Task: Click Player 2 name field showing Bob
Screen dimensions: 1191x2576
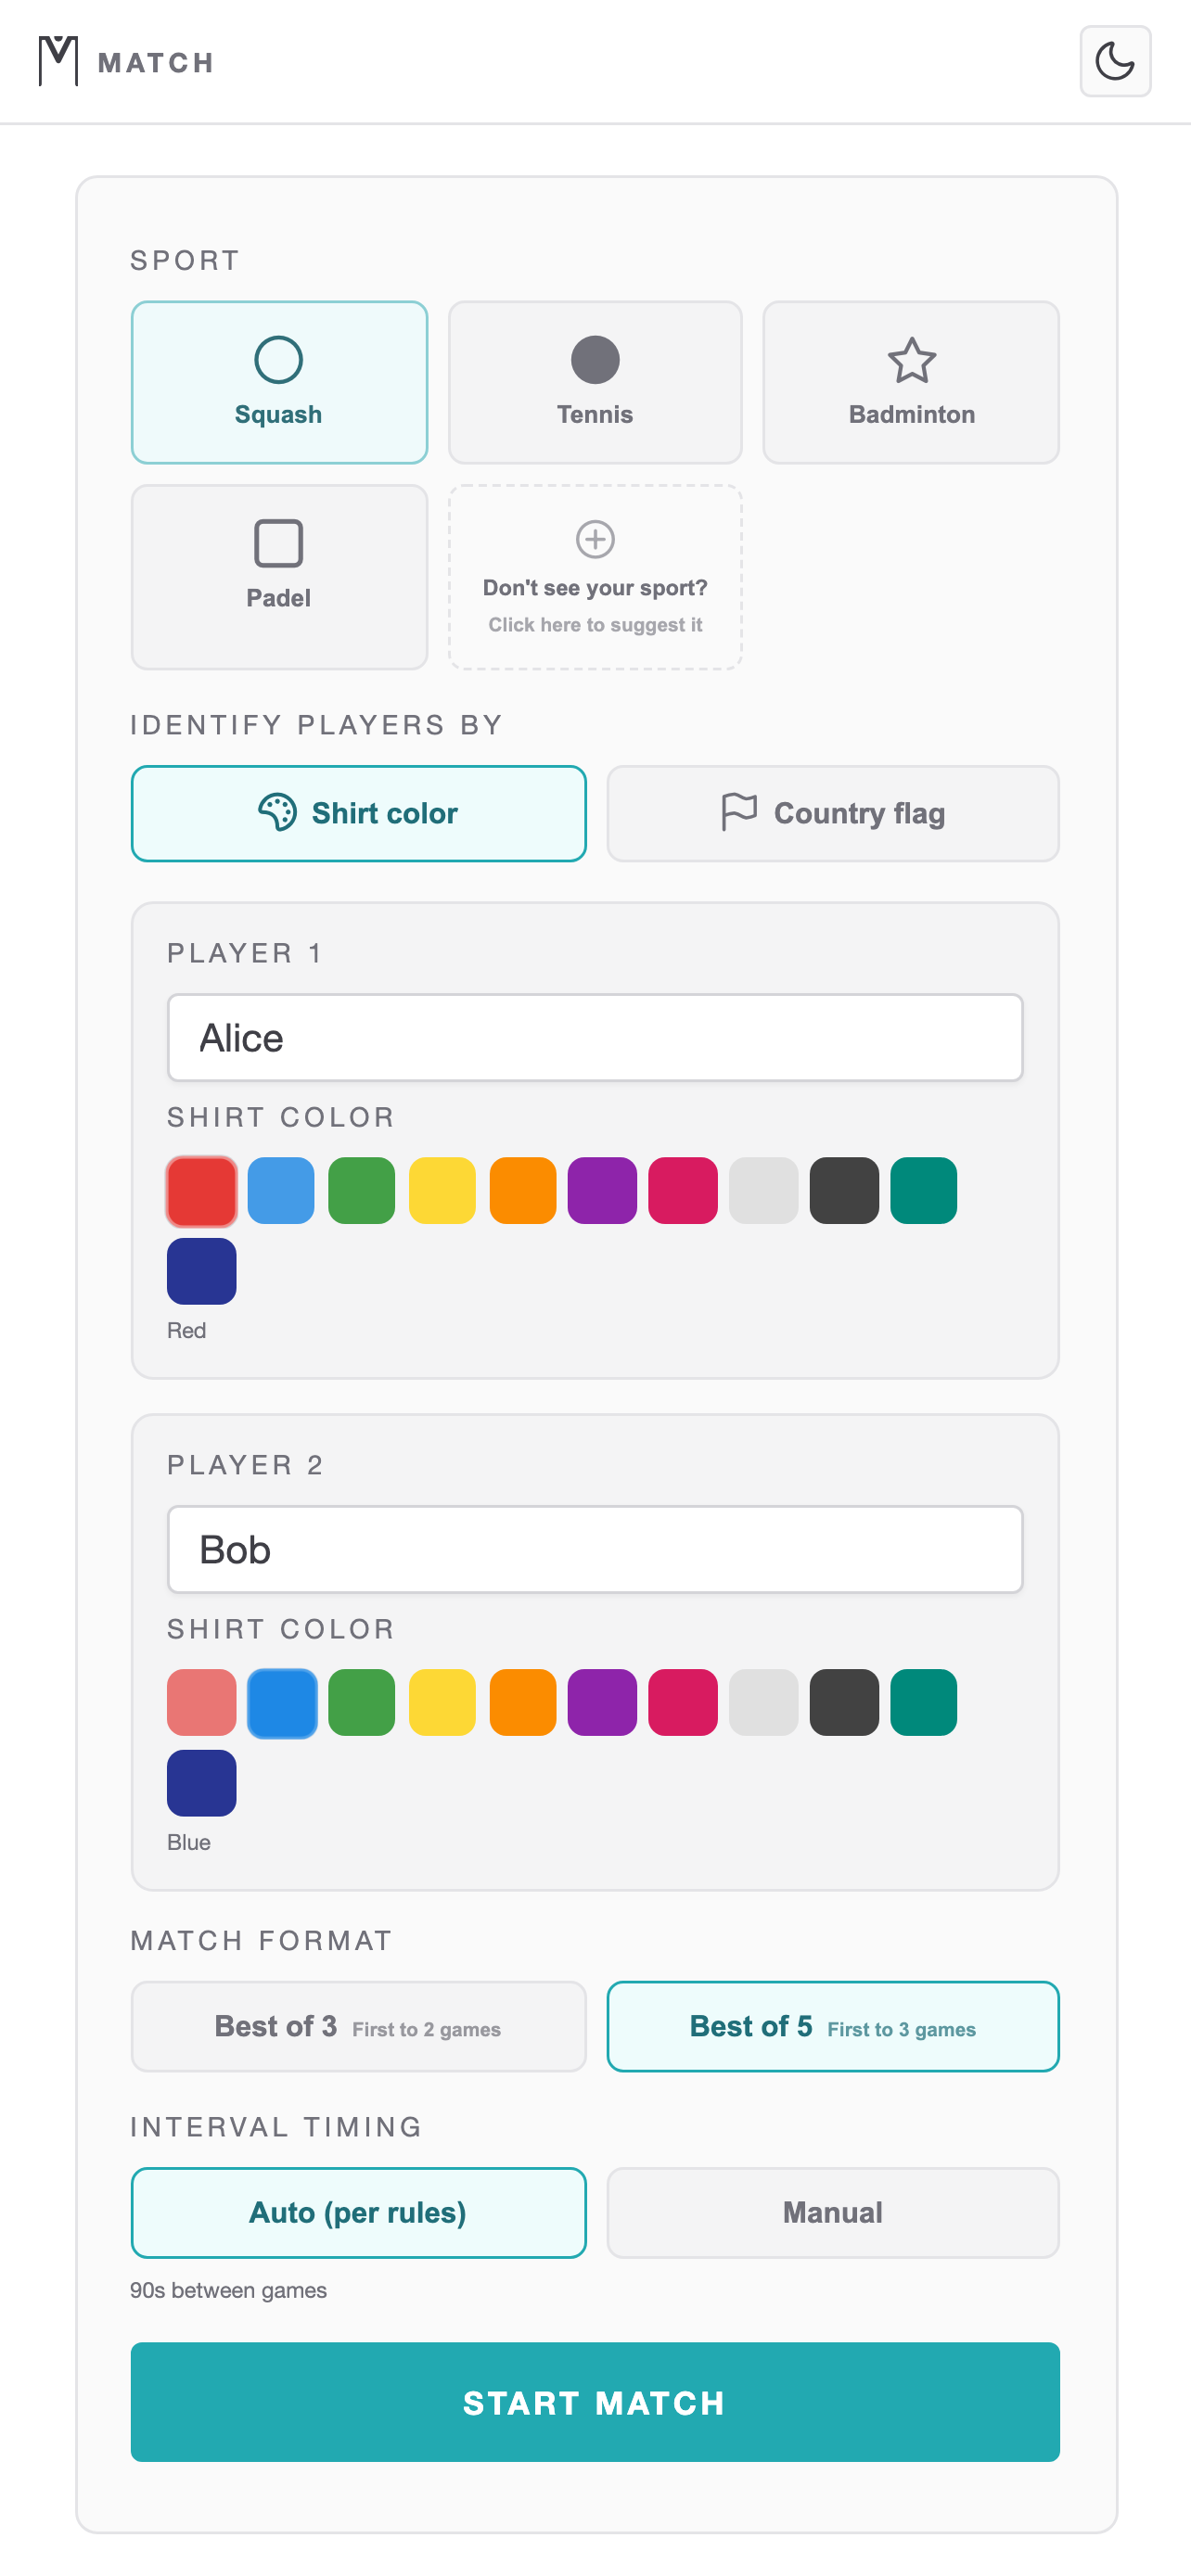Action: click(x=594, y=1549)
